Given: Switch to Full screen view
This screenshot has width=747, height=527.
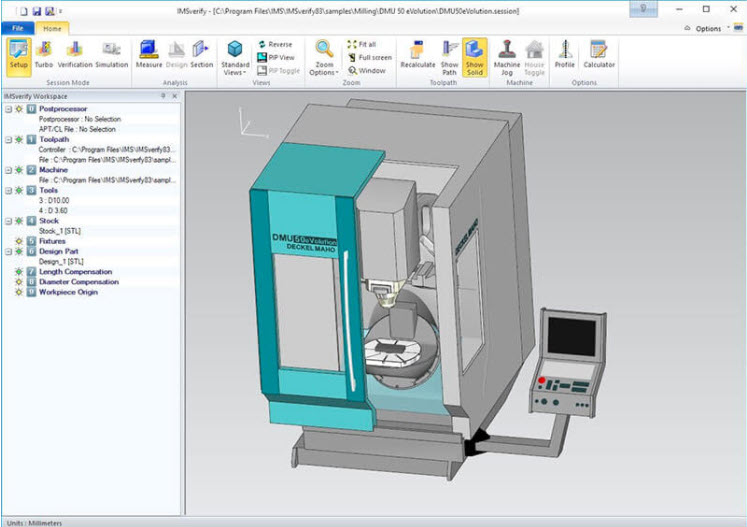Looking at the screenshot, I should [370, 57].
